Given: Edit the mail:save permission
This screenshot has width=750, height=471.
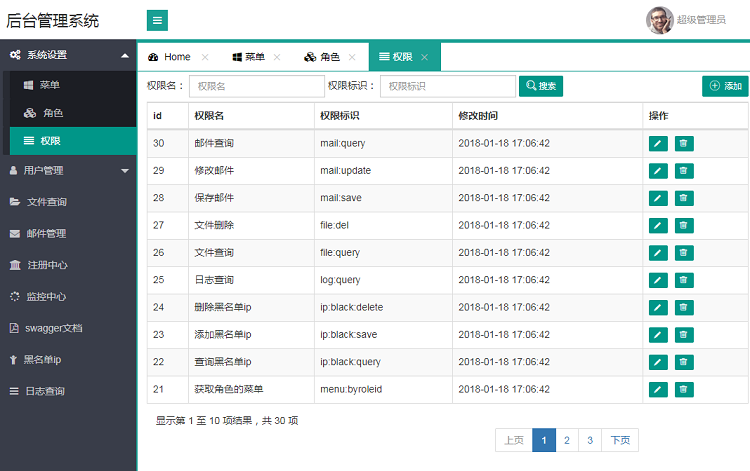Looking at the screenshot, I should tap(658, 198).
